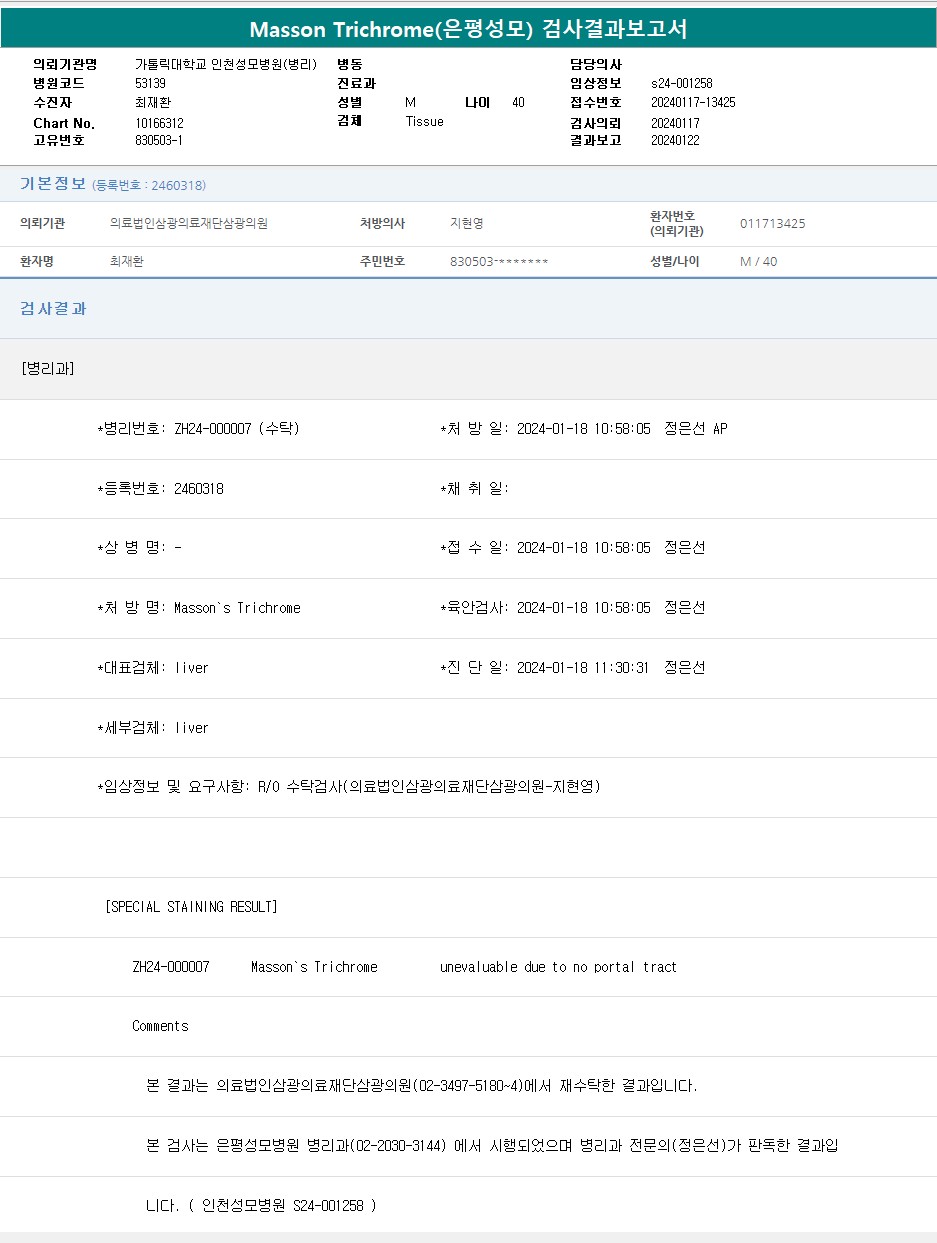The image size is (937, 1243).
Task: Select the 접수번호 value 20240117-13425
Action: 692,102
